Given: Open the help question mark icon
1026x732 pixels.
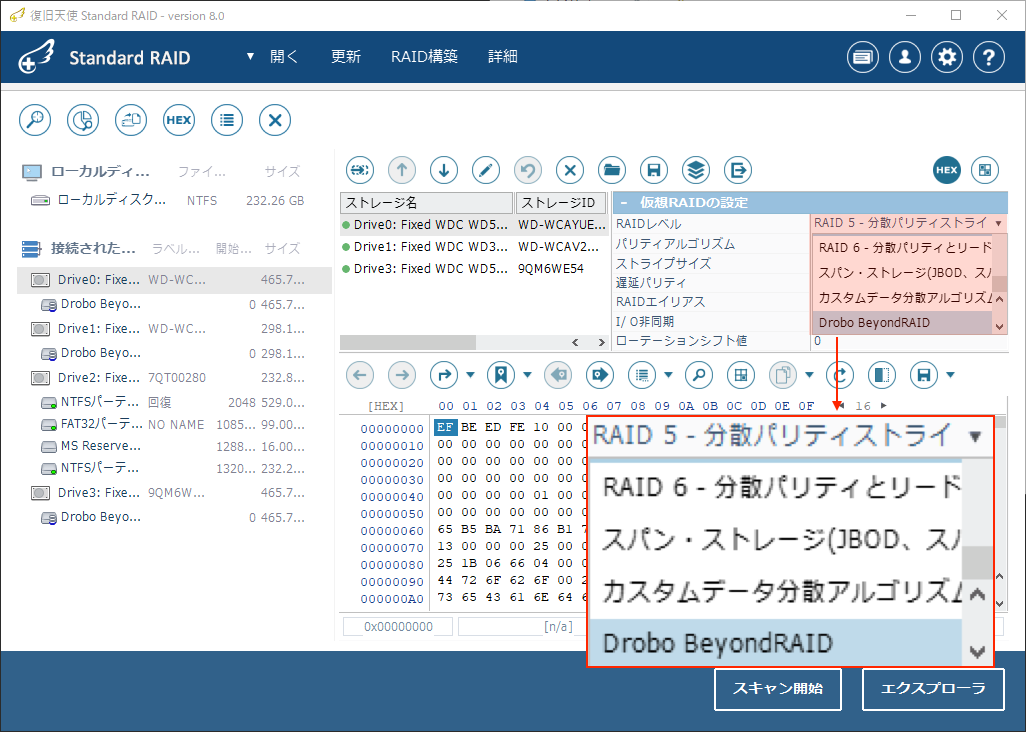Looking at the screenshot, I should point(989,58).
